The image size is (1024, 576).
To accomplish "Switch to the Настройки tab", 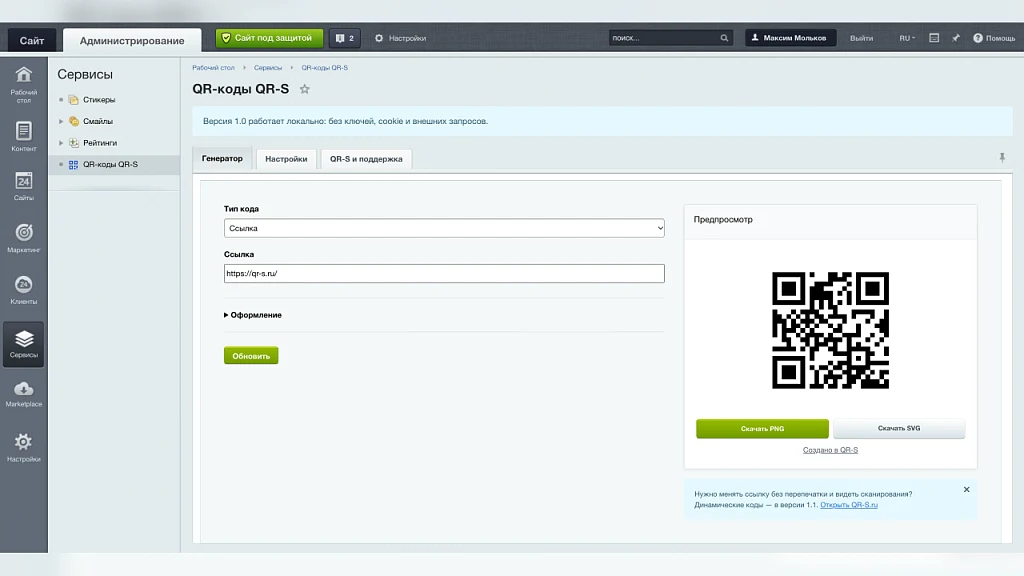I will tap(286, 159).
